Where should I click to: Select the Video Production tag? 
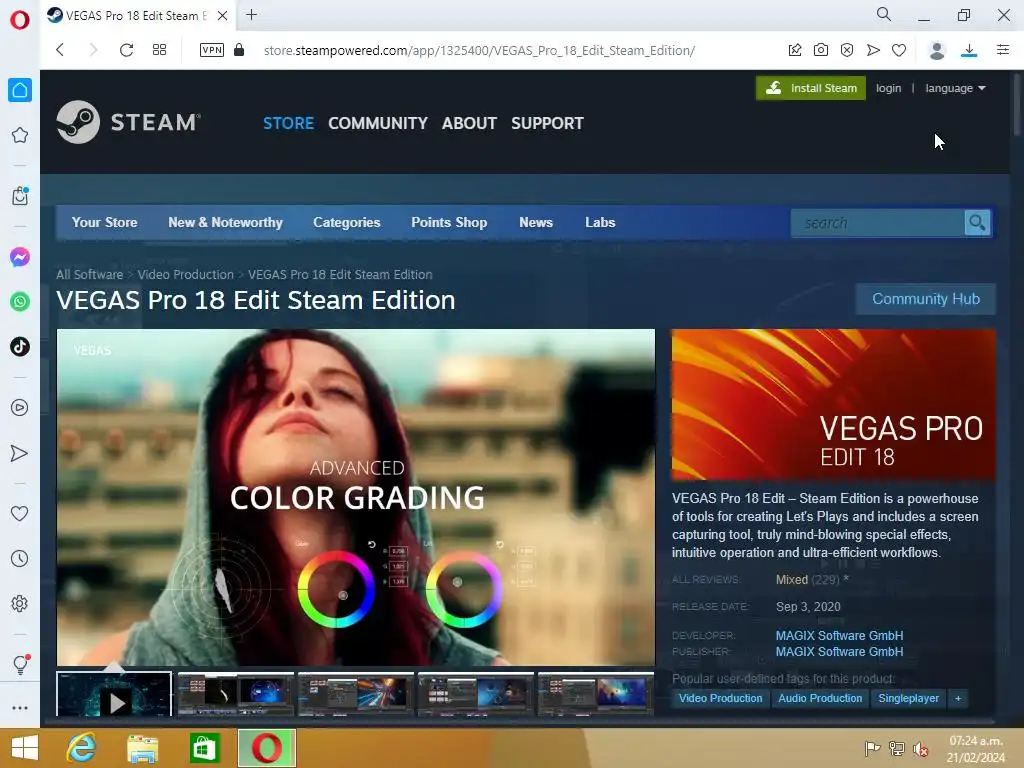[x=720, y=698]
